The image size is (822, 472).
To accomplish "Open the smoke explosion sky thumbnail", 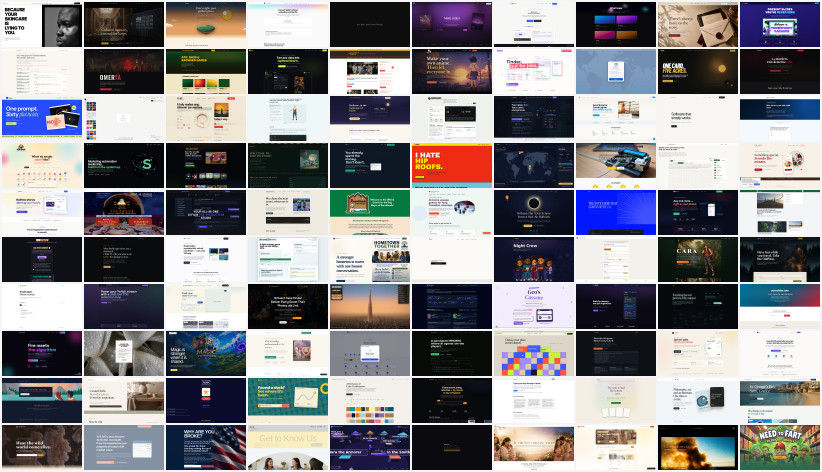I will tap(698, 447).
